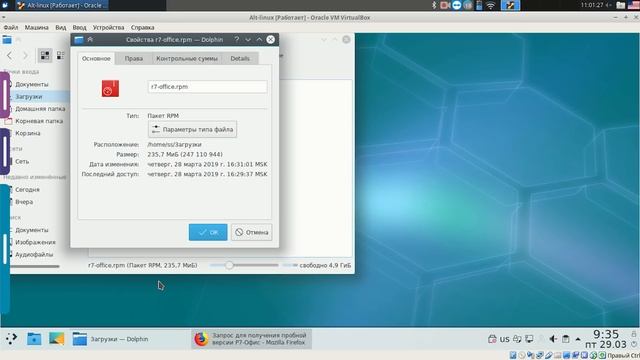Select the Основное tab
Viewport: 640px width, 360px height.
pyautogui.click(x=96, y=58)
